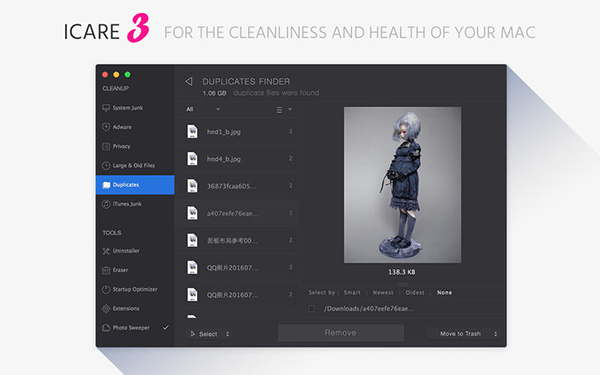Select the hnd1_b.jpg file entry
This screenshot has width=600, height=375.
[x=237, y=132]
